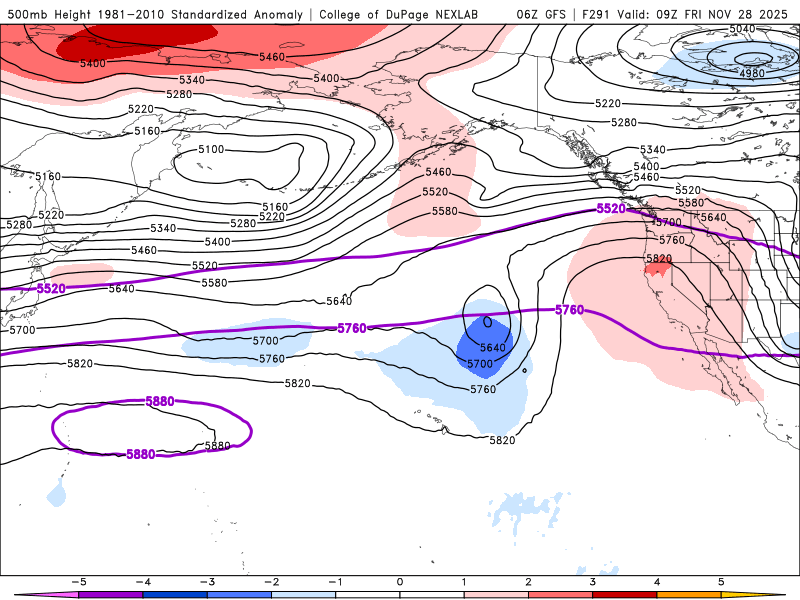Image resolution: width=800 pixels, height=600 pixels.
Task: Click the colorbar tick label '-5'
Action: 79,582
